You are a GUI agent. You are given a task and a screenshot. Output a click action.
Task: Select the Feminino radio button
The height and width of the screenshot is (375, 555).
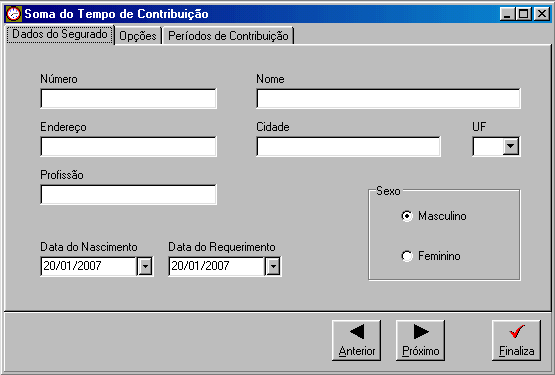click(x=407, y=256)
